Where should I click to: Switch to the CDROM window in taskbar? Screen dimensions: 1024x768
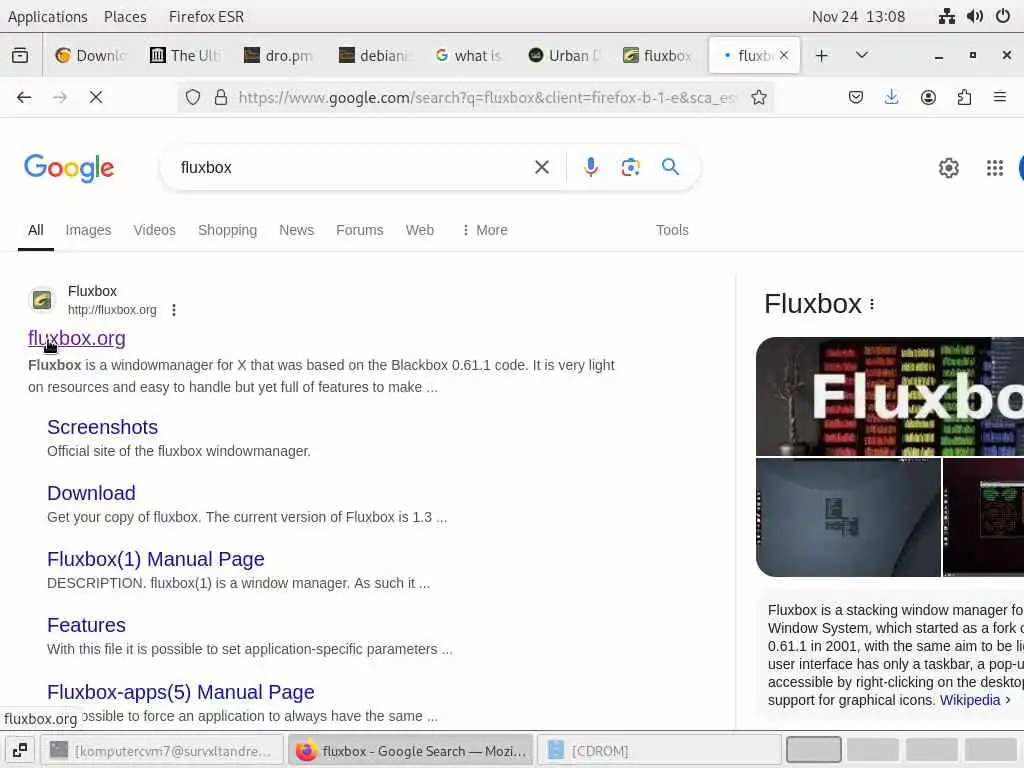[660, 751]
